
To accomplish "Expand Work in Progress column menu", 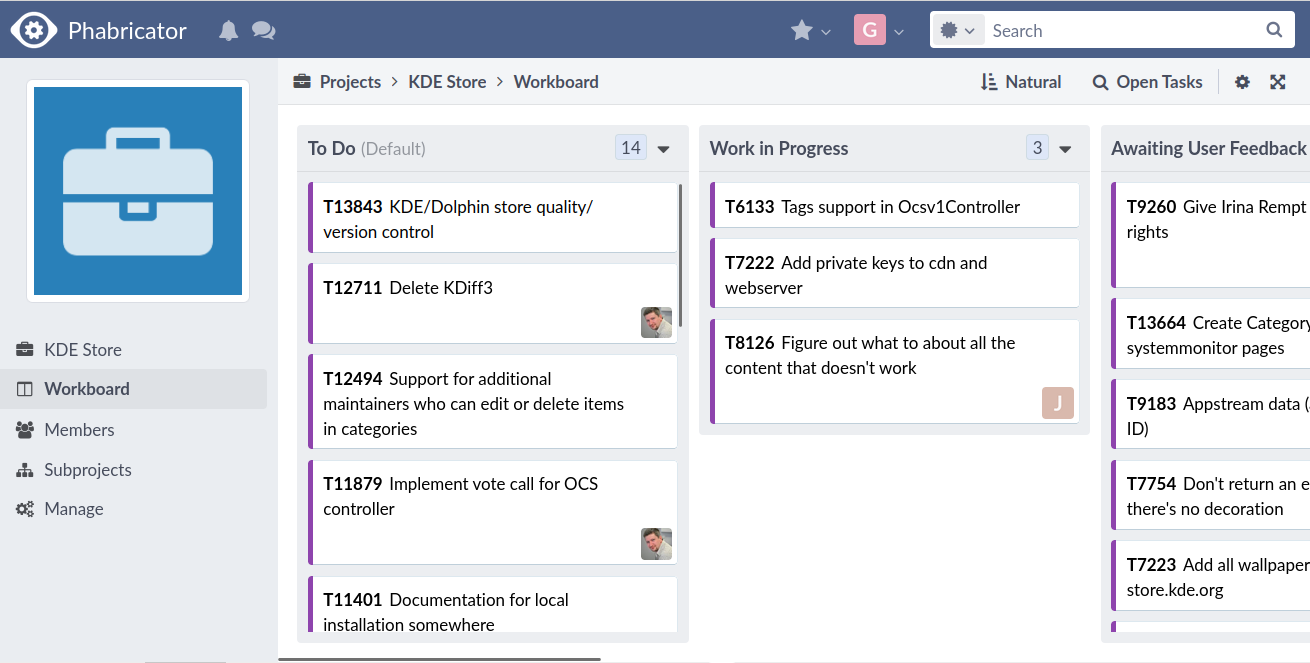I will [1065, 149].
